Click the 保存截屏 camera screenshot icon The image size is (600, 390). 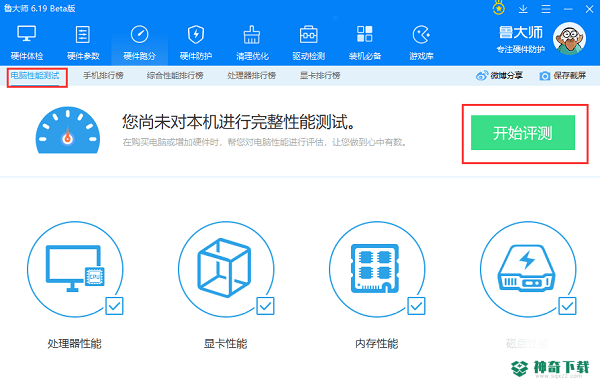coord(545,76)
